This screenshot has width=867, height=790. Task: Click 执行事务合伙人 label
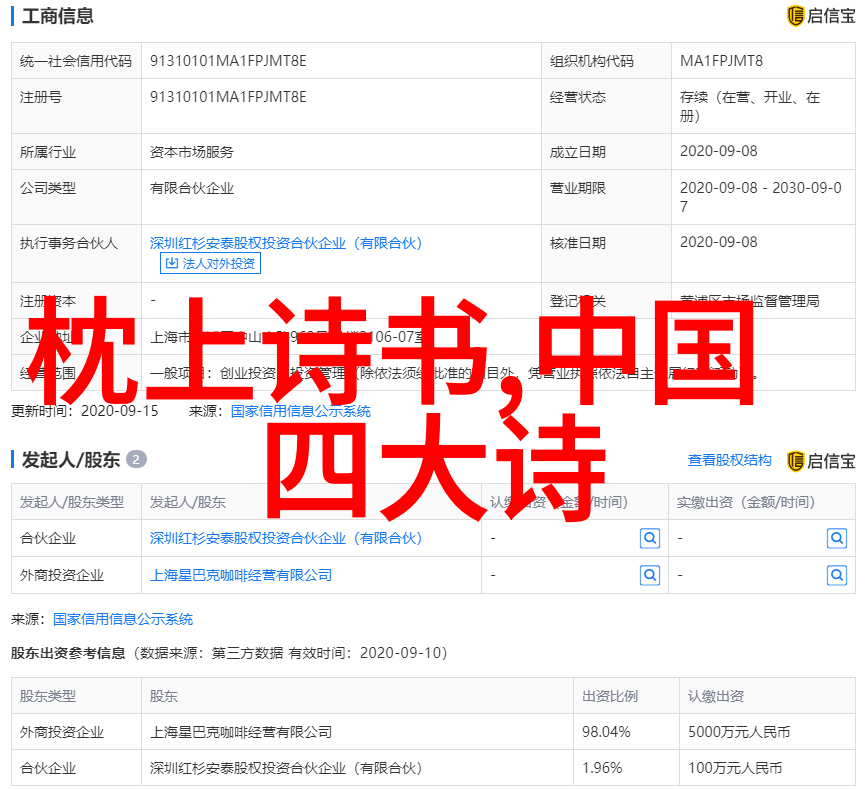69,243
